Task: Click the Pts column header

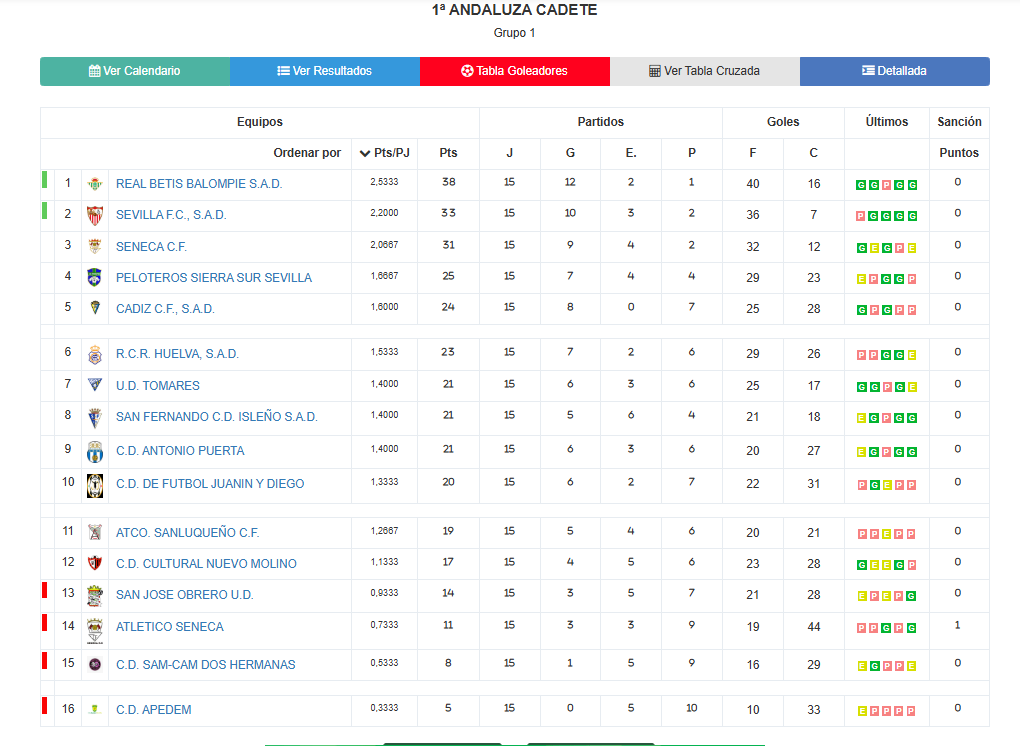Action: point(448,153)
